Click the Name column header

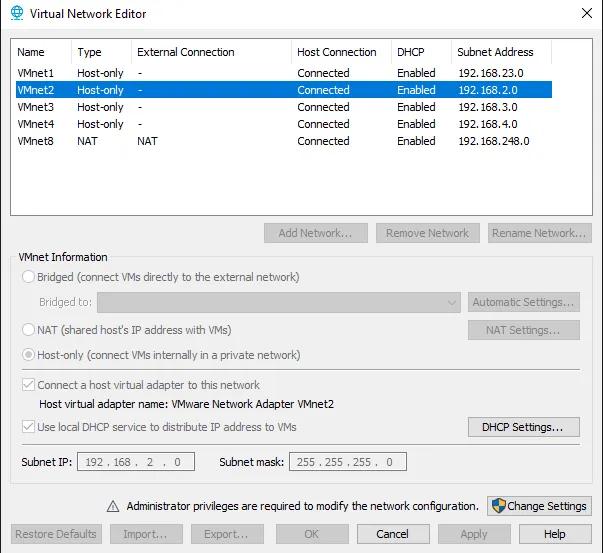(x=43, y=52)
